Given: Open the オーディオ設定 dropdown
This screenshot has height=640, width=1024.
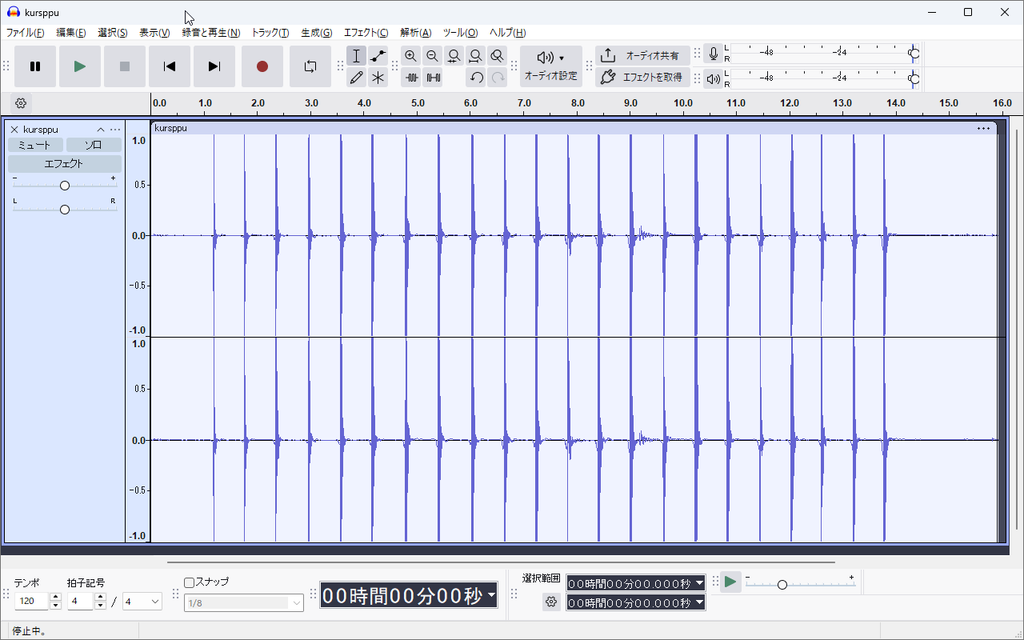Looking at the screenshot, I should [x=551, y=66].
